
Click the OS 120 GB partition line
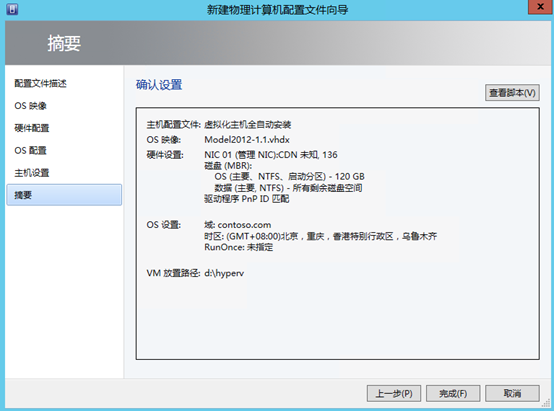(x=289, y=176)
